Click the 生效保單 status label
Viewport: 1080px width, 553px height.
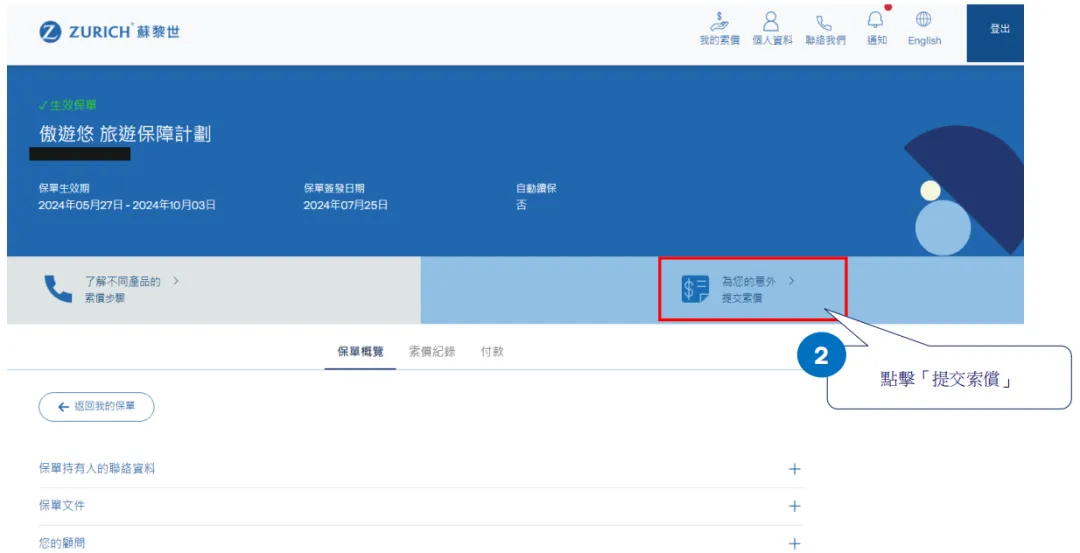[68, 105]
